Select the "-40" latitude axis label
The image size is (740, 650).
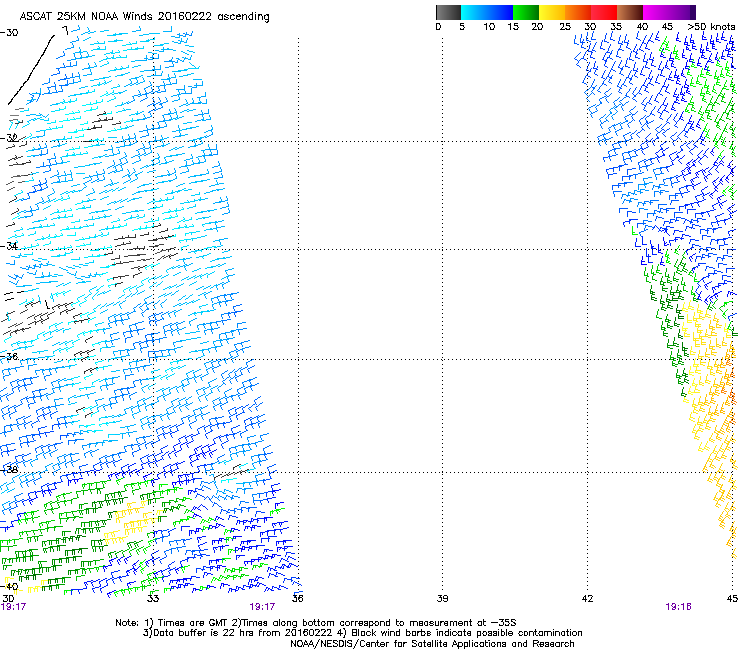[x=9, y=587]
